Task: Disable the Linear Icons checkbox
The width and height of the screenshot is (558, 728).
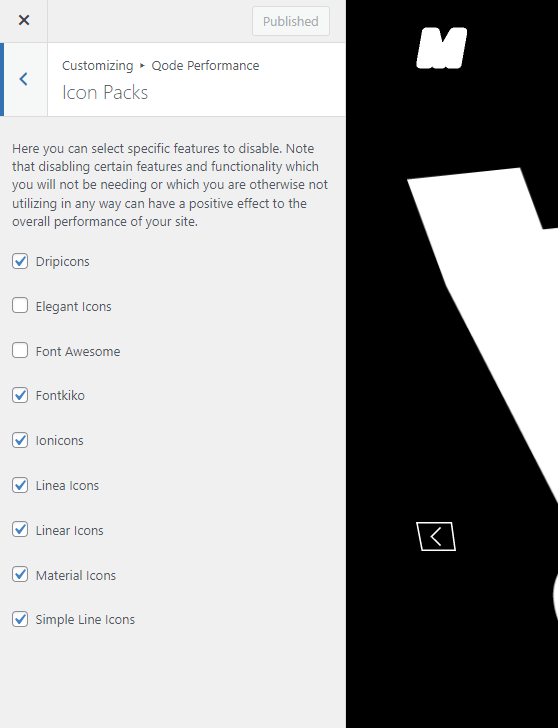Action: click(x=20, y=530)
